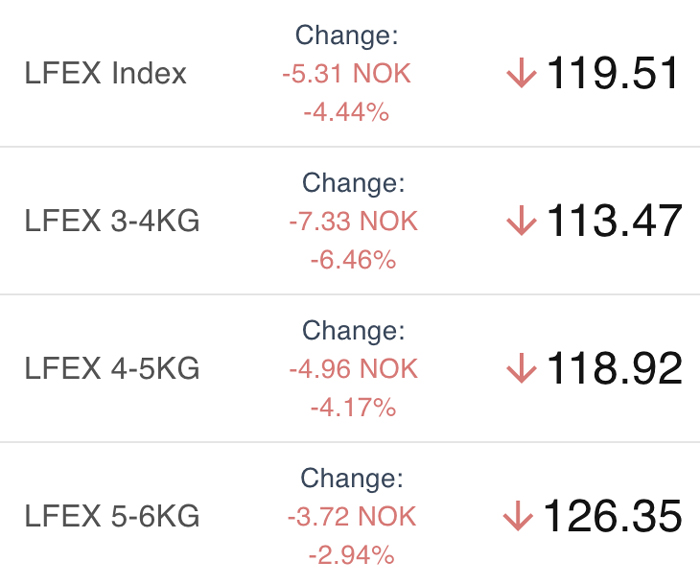Click the -6.46% percentage change
The image size is (700, 585).
(x=354, y=259)
